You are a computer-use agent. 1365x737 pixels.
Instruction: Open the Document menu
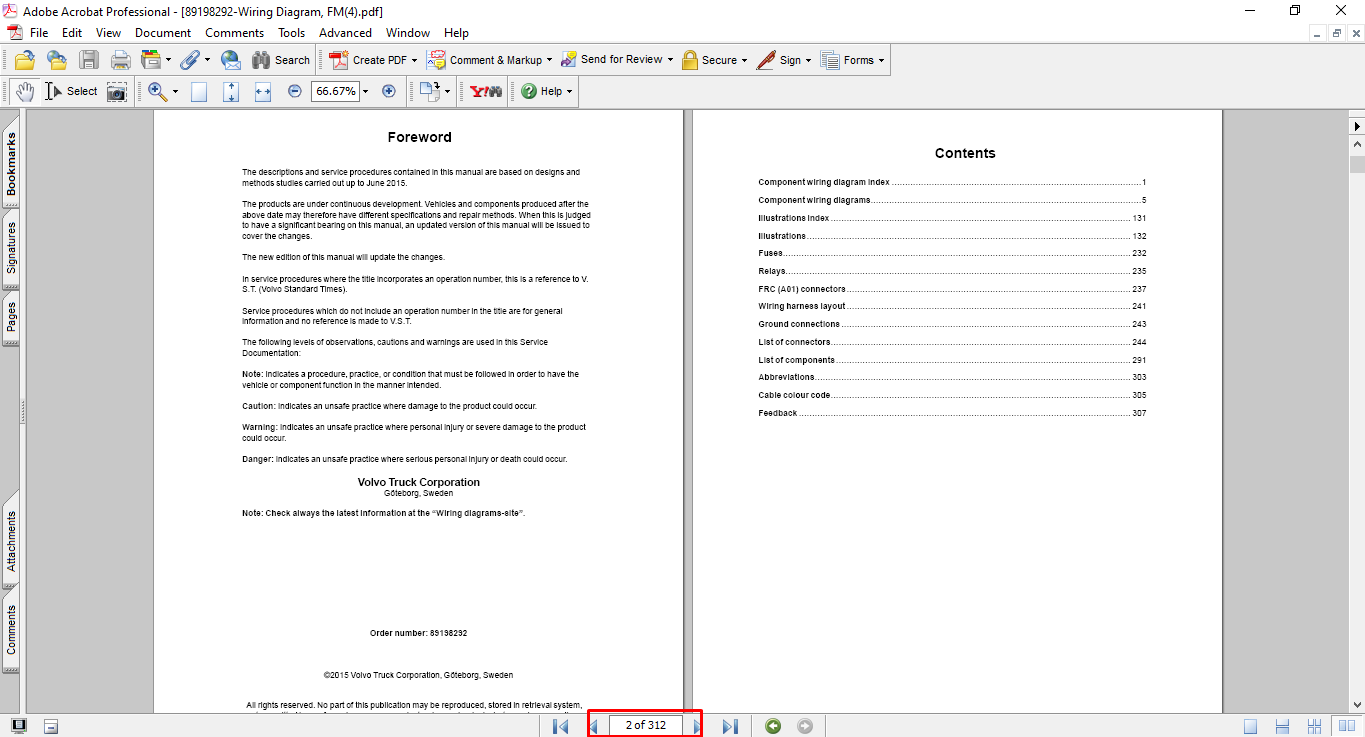pos(163,33)
